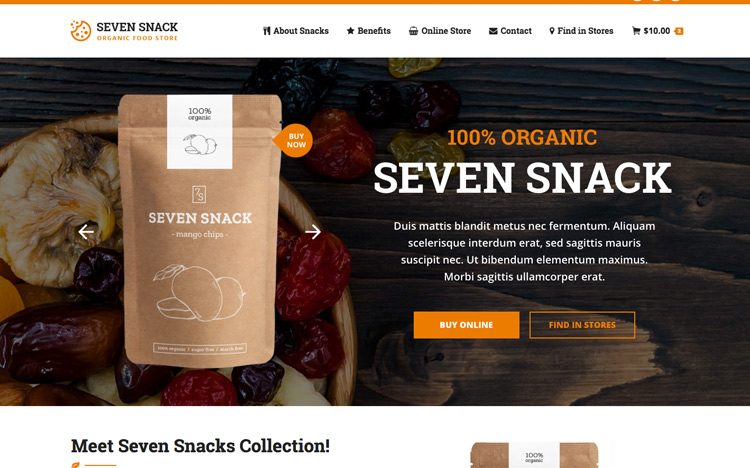The image size is (750, 468).
Task: Click the fork-and-knife icon beside About Snacks
Action: [x=266, y=31]
